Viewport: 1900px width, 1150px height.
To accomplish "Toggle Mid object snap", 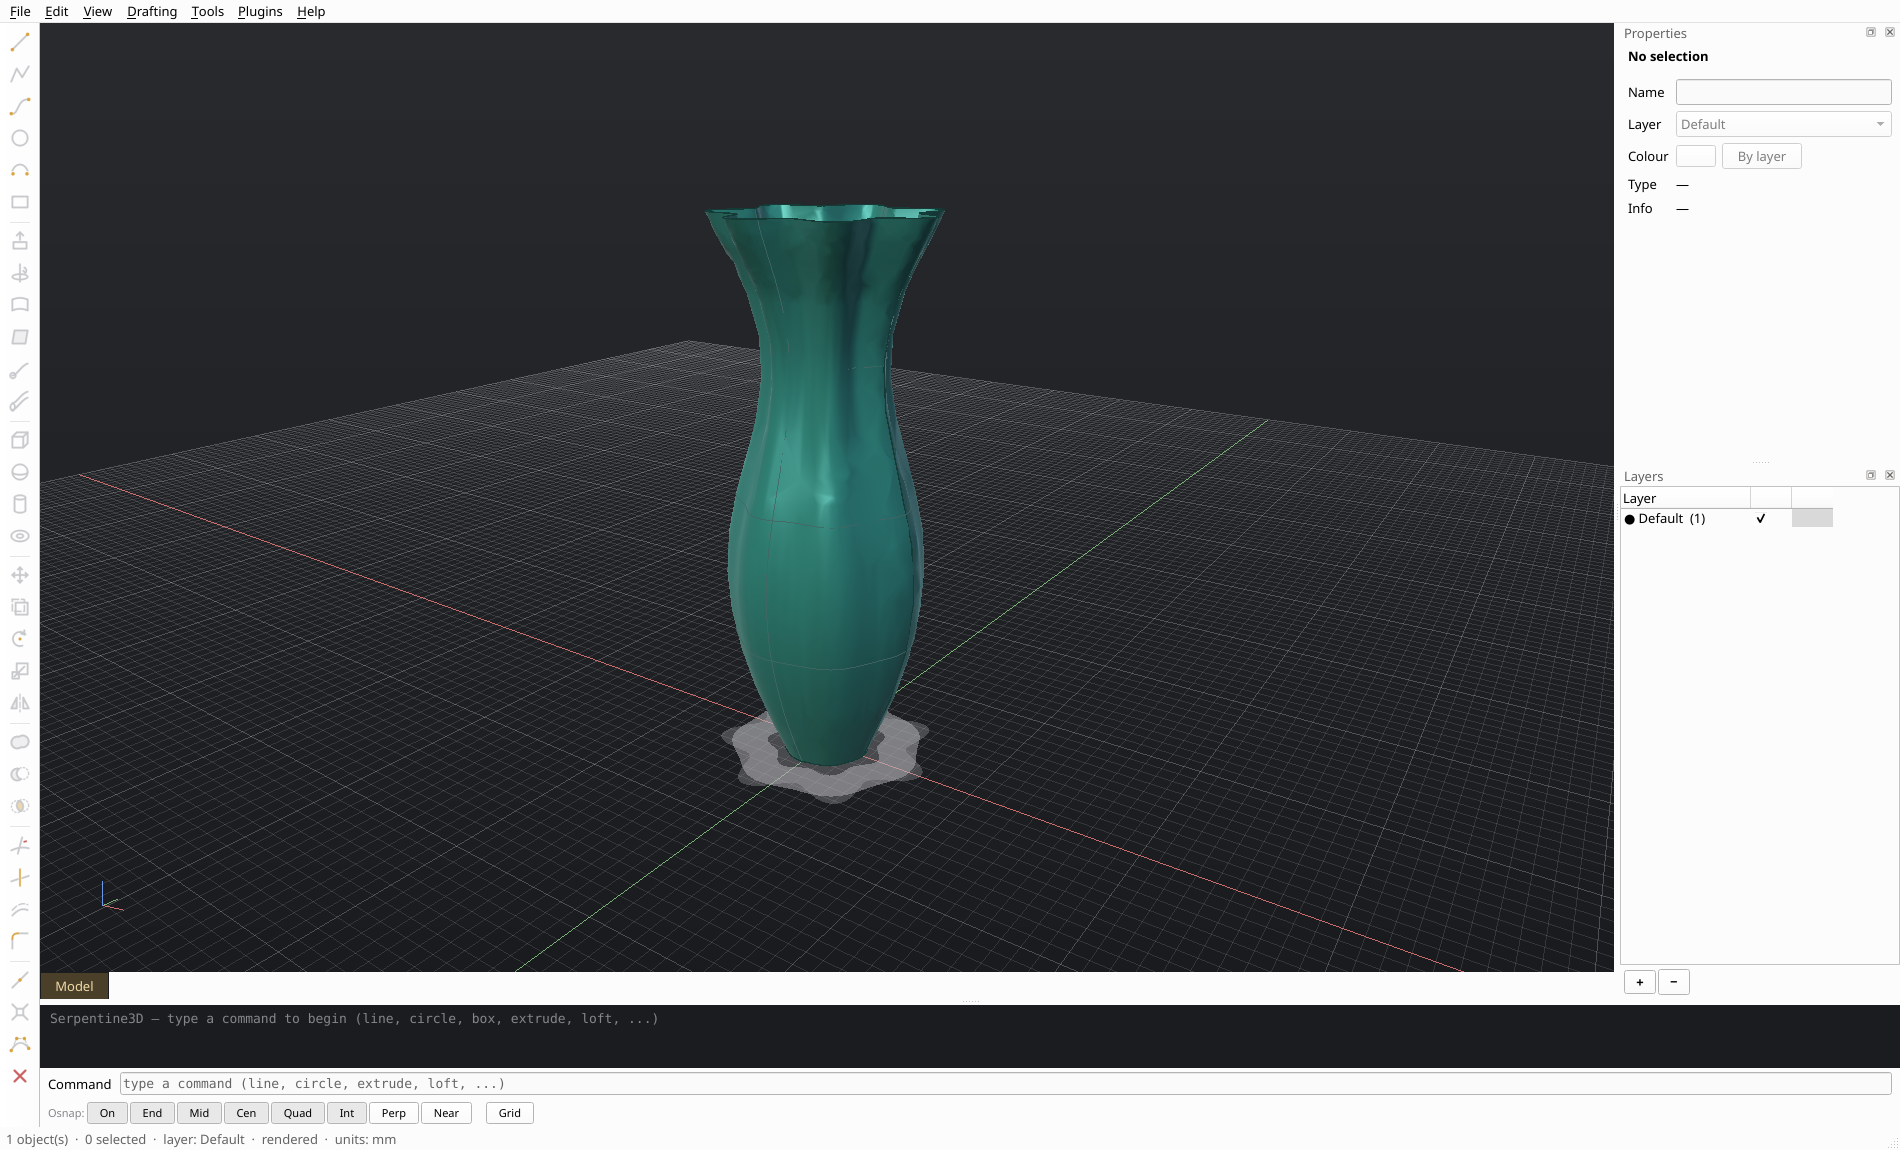I will tap(199, 1113).
